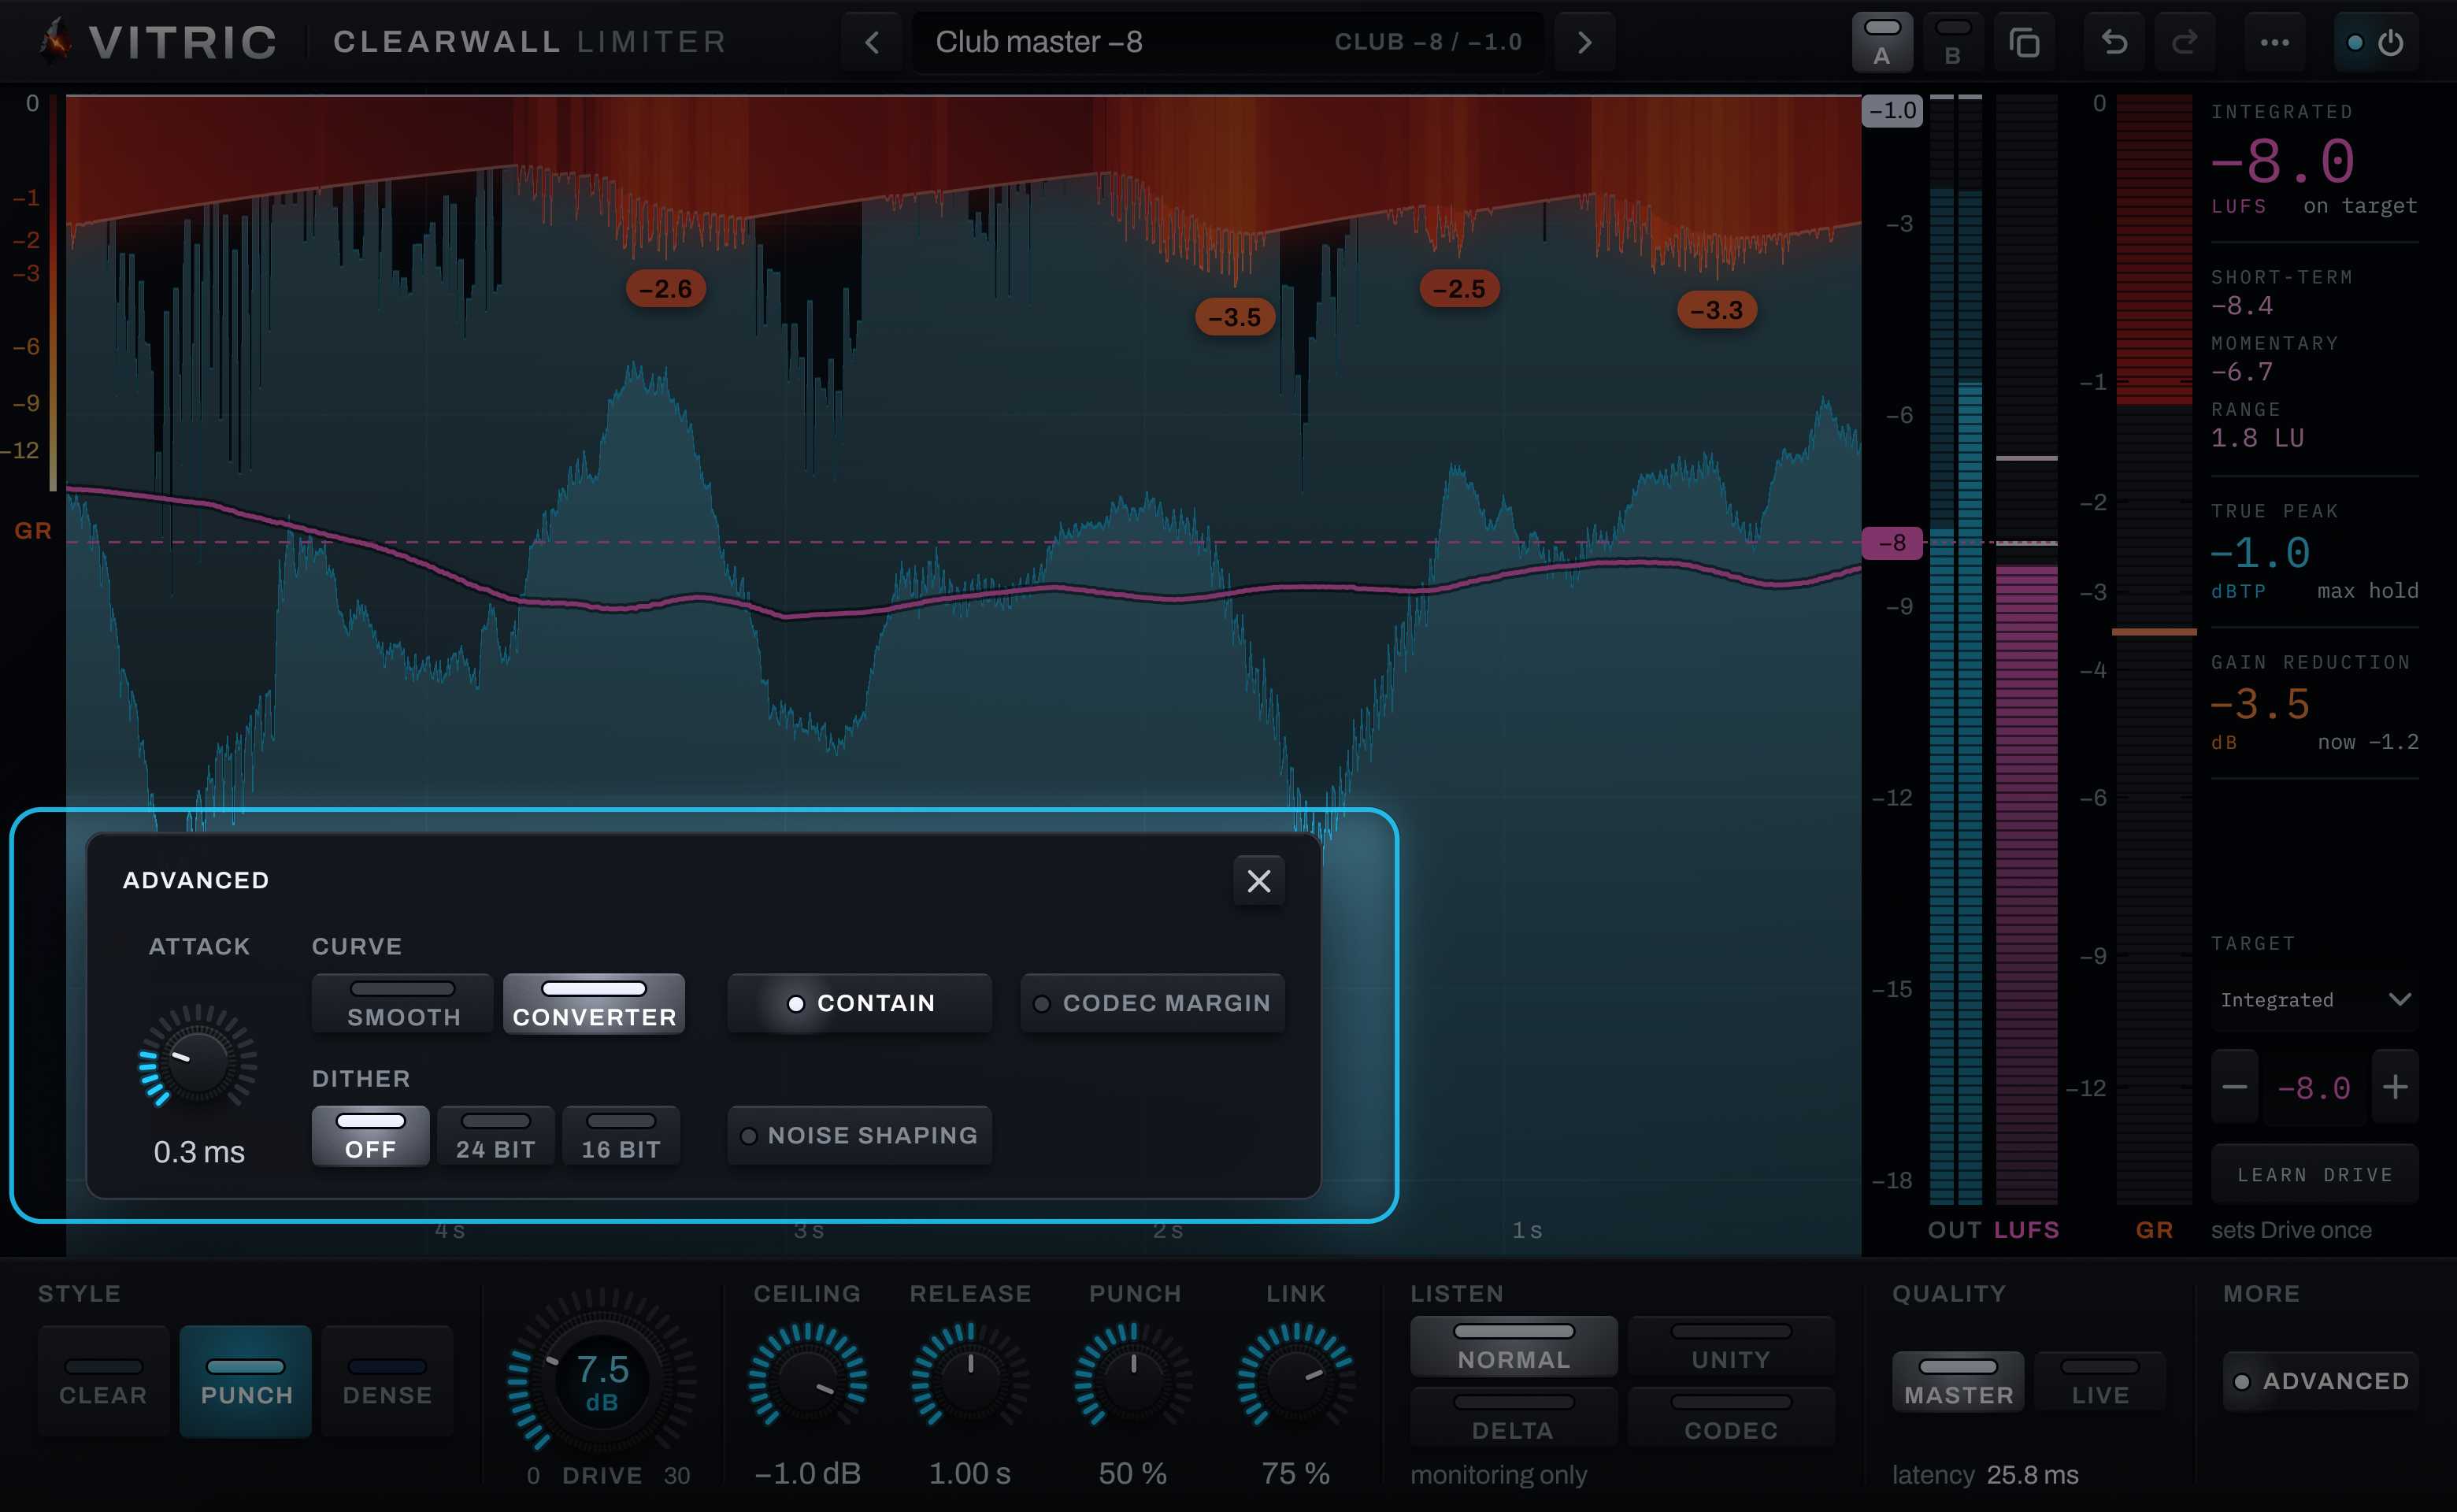Enable Noise Shaping
This screenshot has height=1512, width=2457.
(x=860, y=1136)
